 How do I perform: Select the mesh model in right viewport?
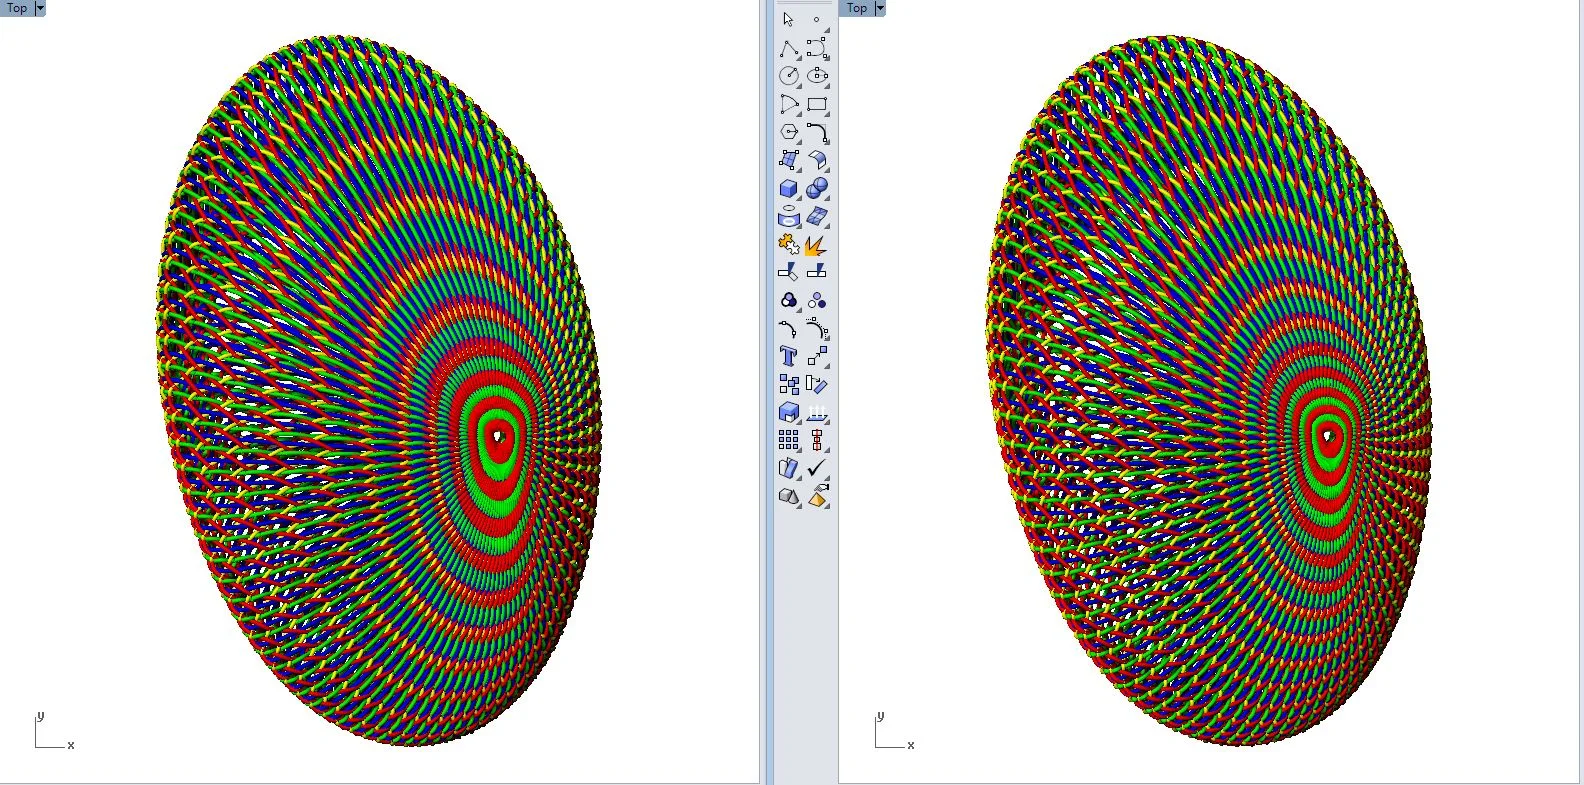1208,390
